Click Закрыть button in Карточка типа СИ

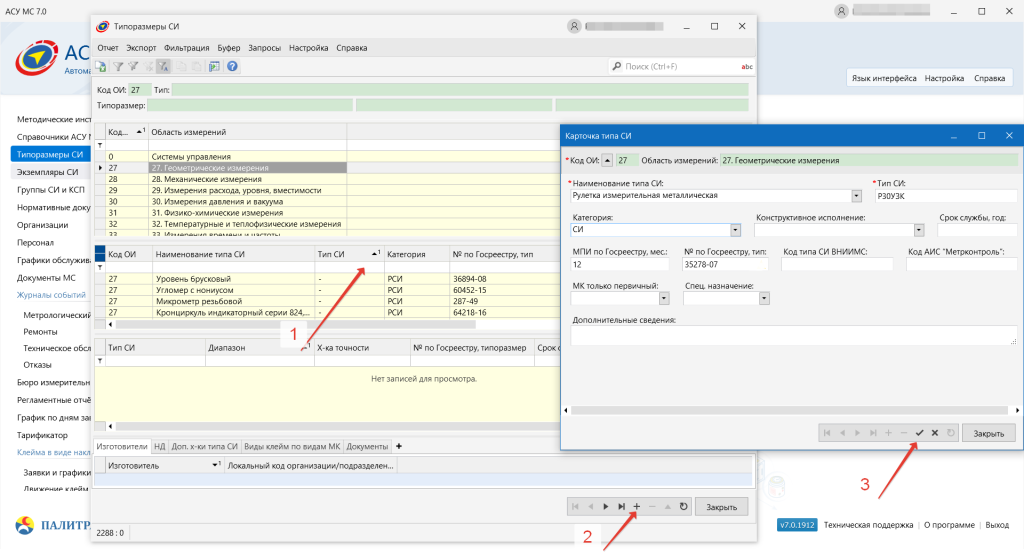point(988,433)
